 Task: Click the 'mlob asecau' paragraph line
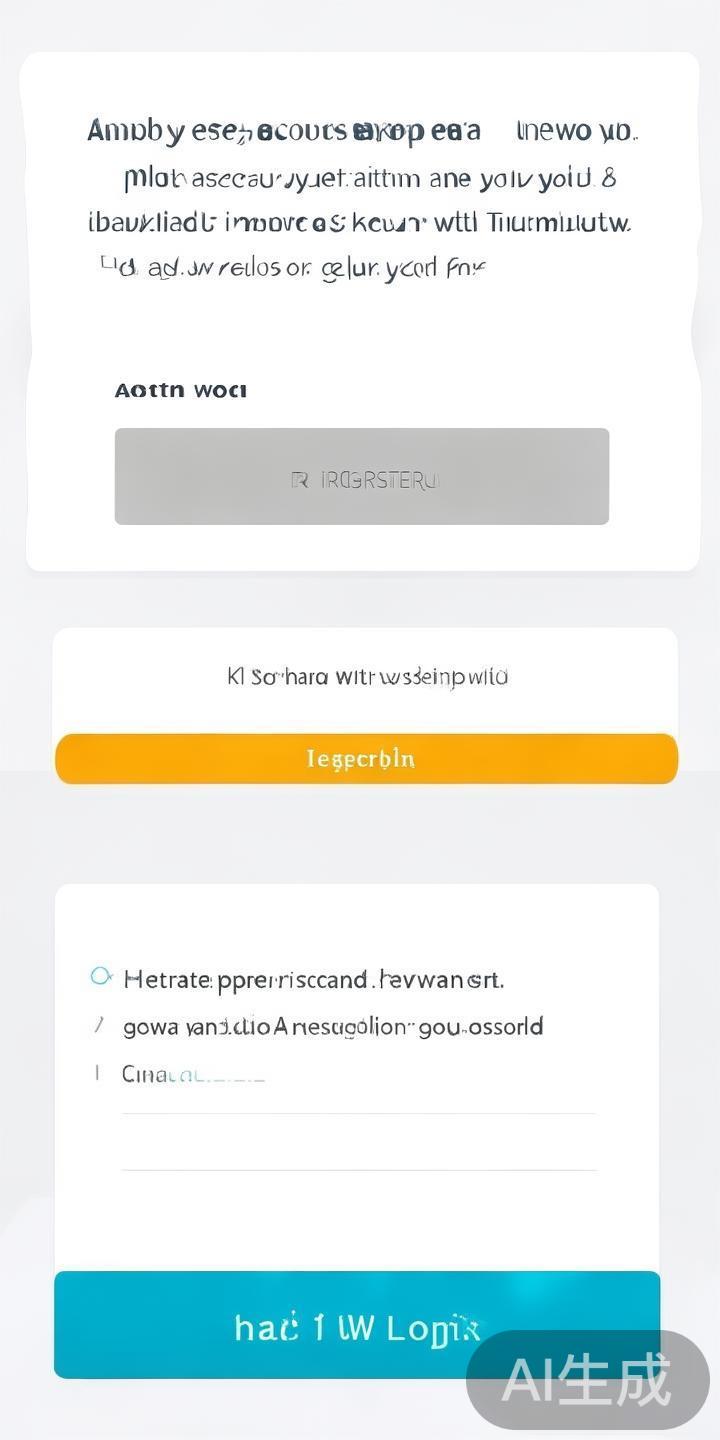coord(369,179)
